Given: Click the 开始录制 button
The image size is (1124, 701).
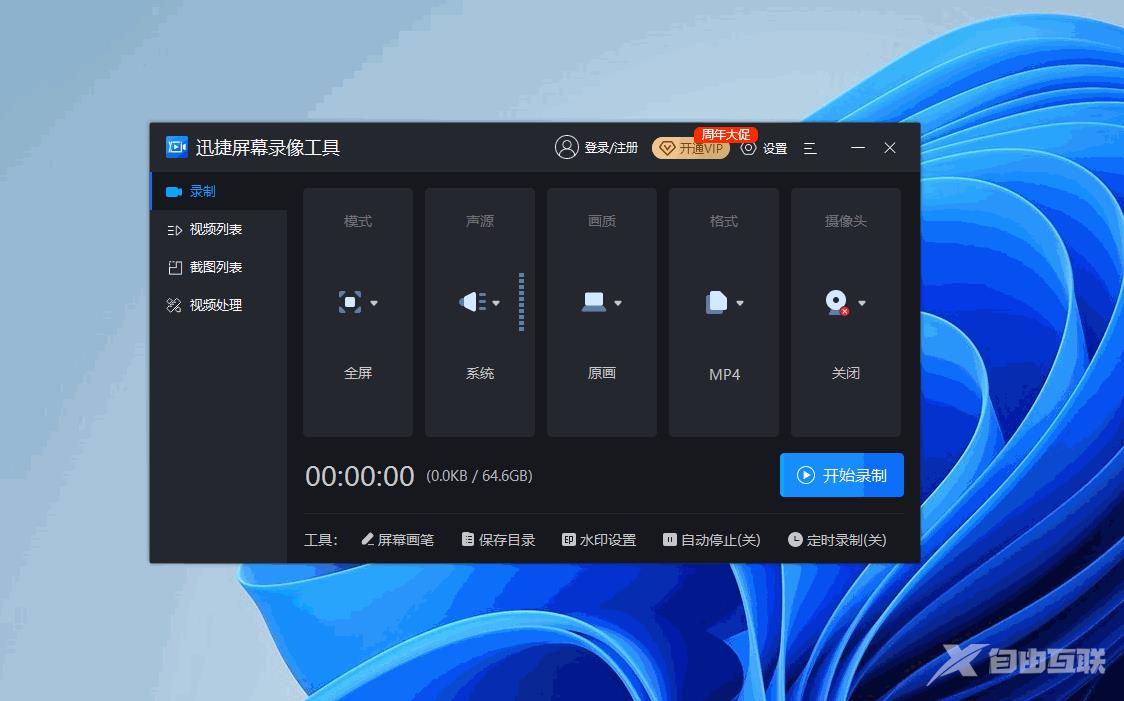Looking at the screenshot, I should [x=842, y=475].
